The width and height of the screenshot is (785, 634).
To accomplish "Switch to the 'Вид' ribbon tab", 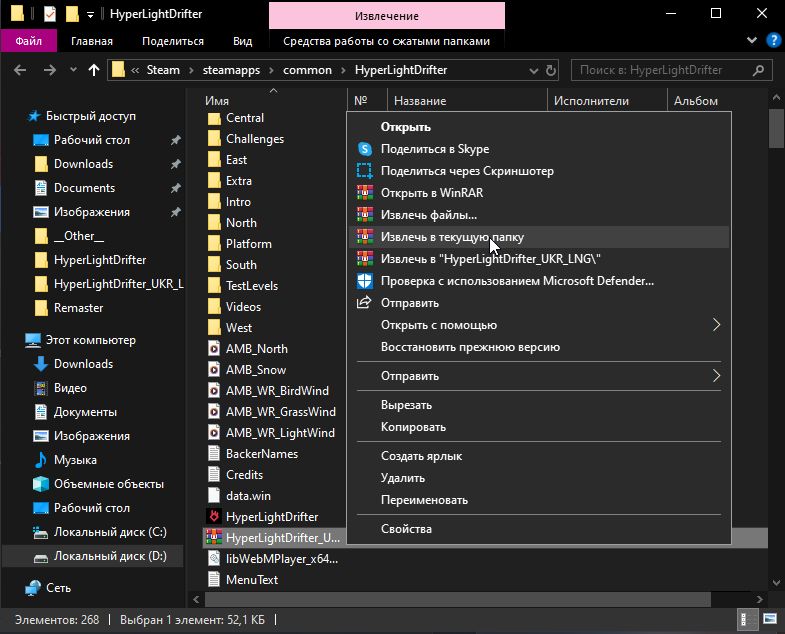I will 242,42.
